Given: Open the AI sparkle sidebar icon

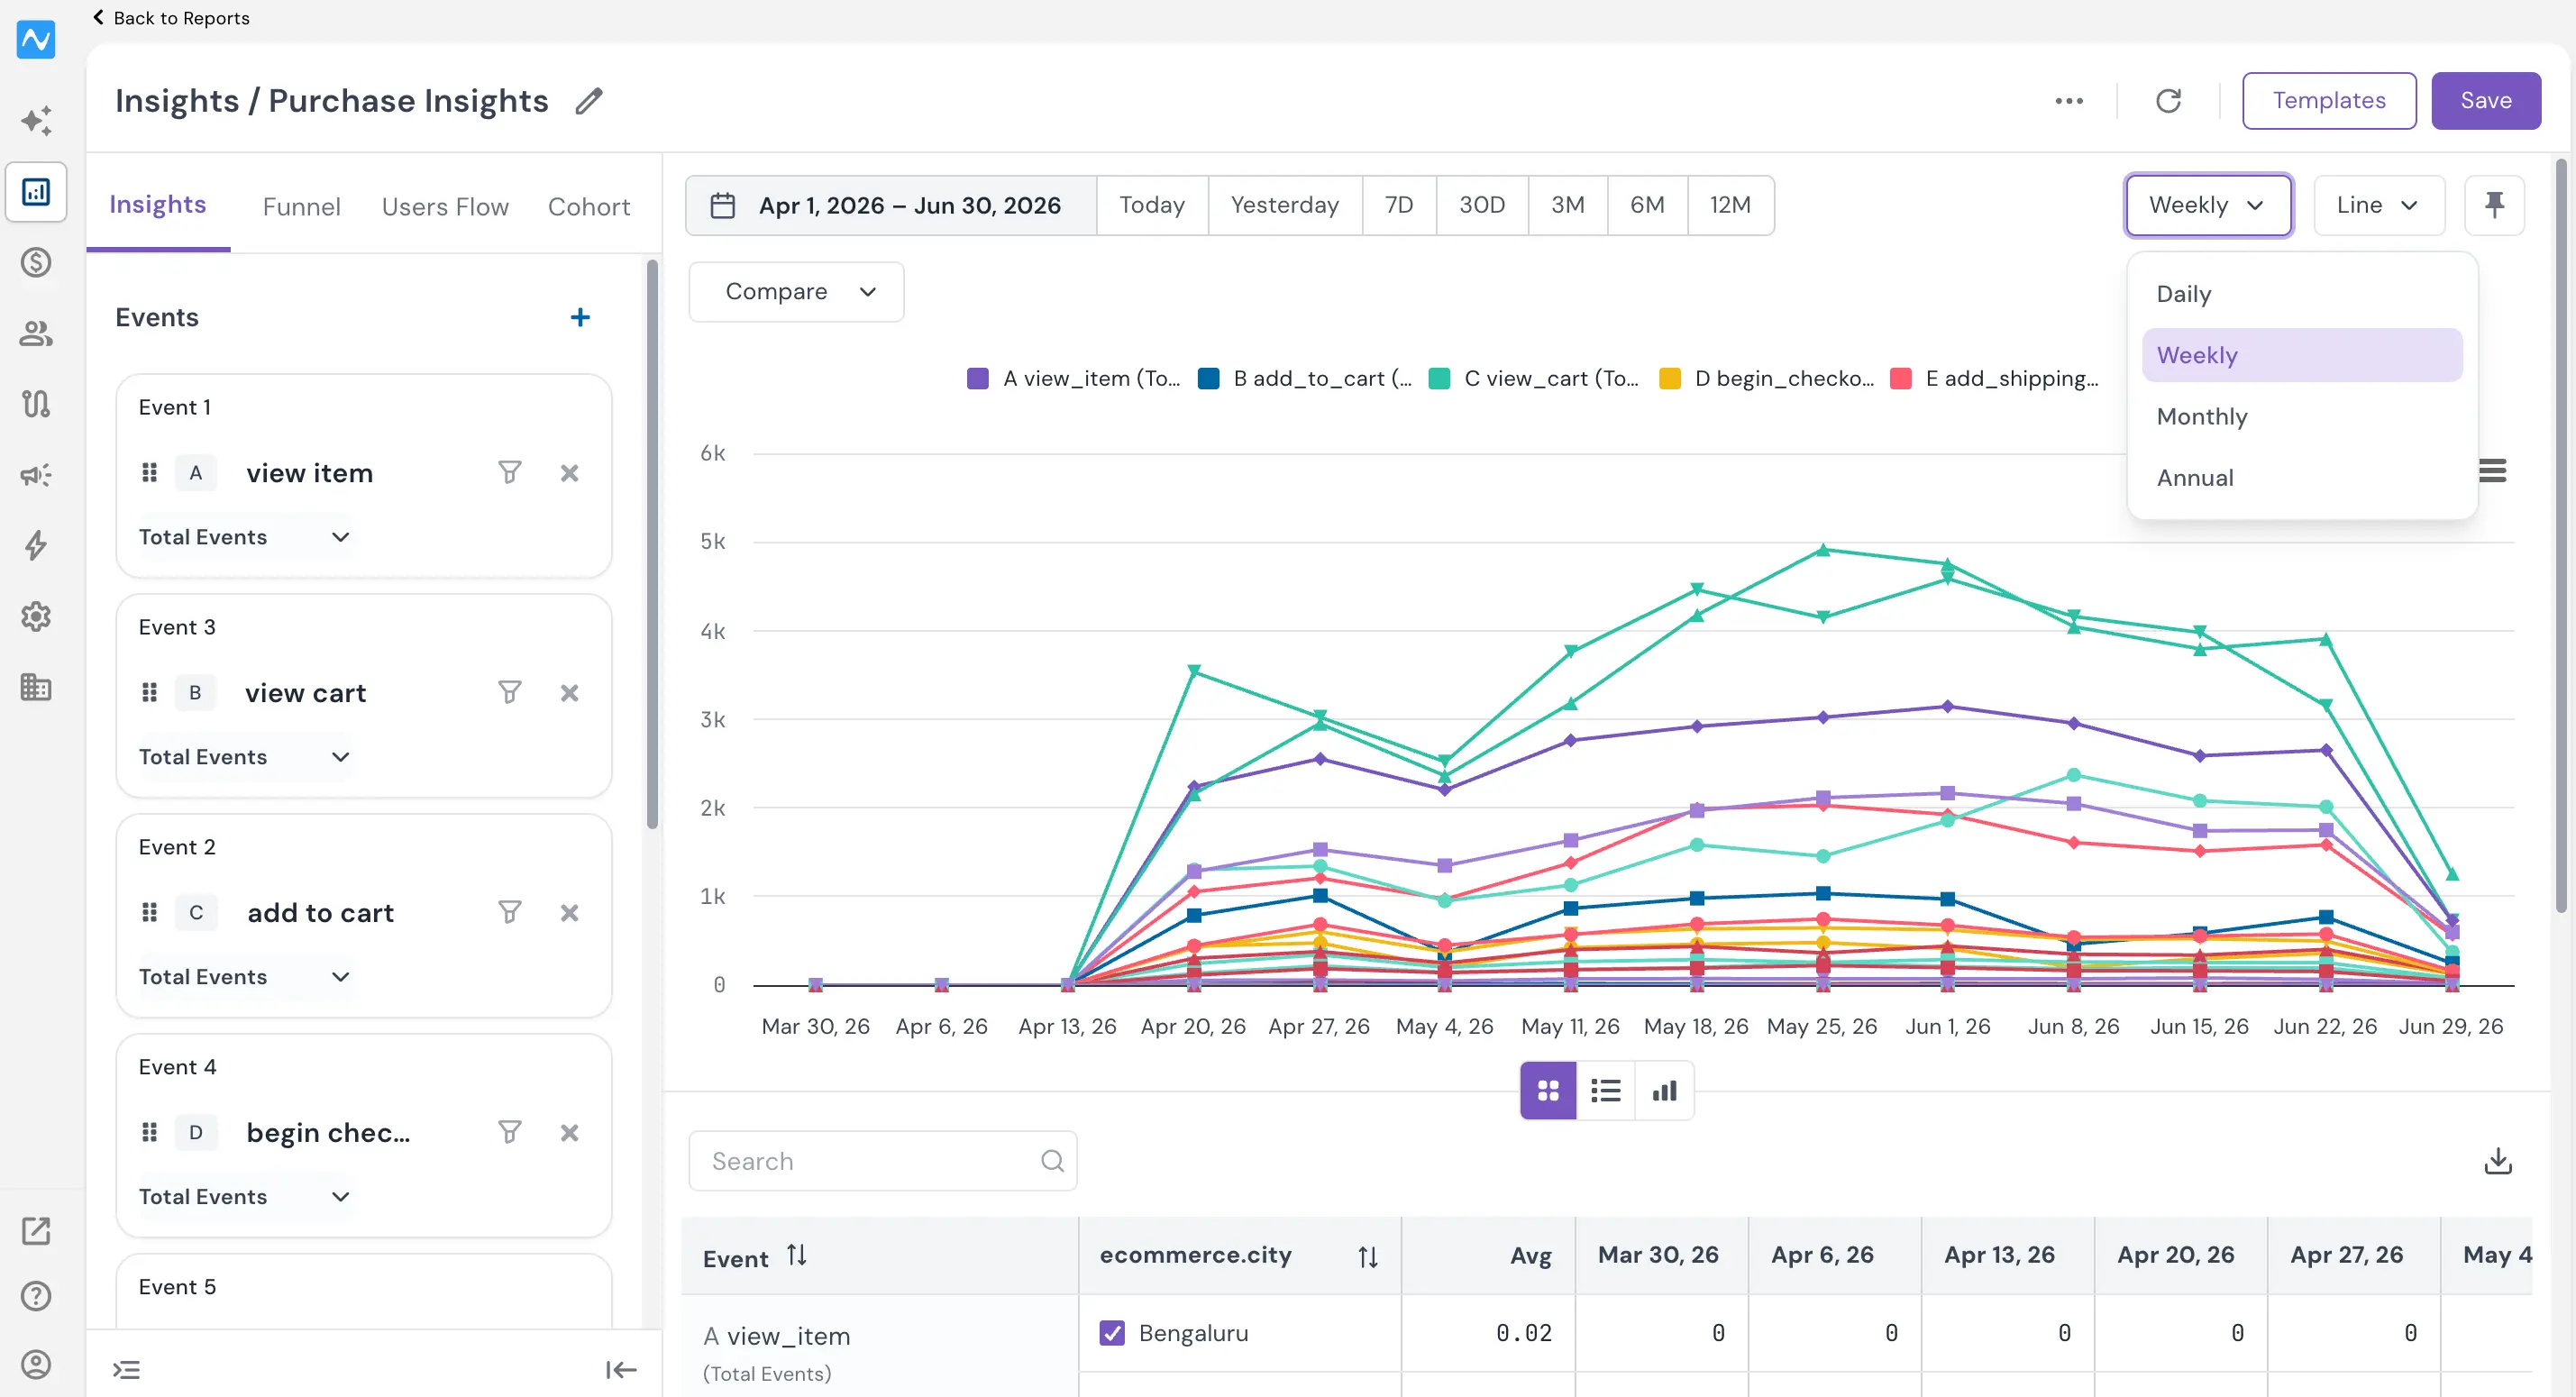Looking at the screenshot, I should [x=36, y=121].
